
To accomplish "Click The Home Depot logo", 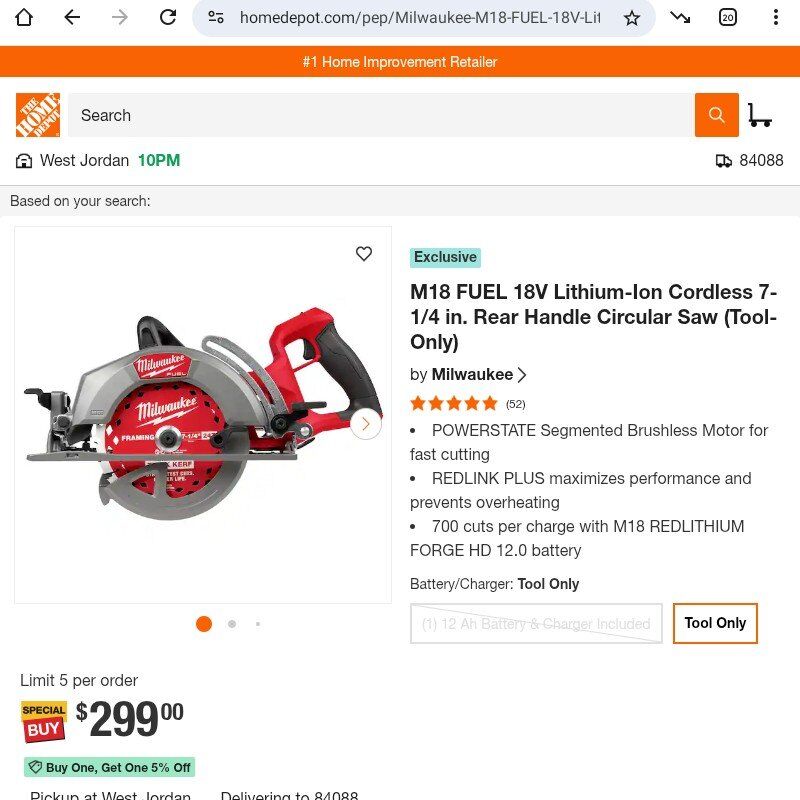I will tap(38, 115).
